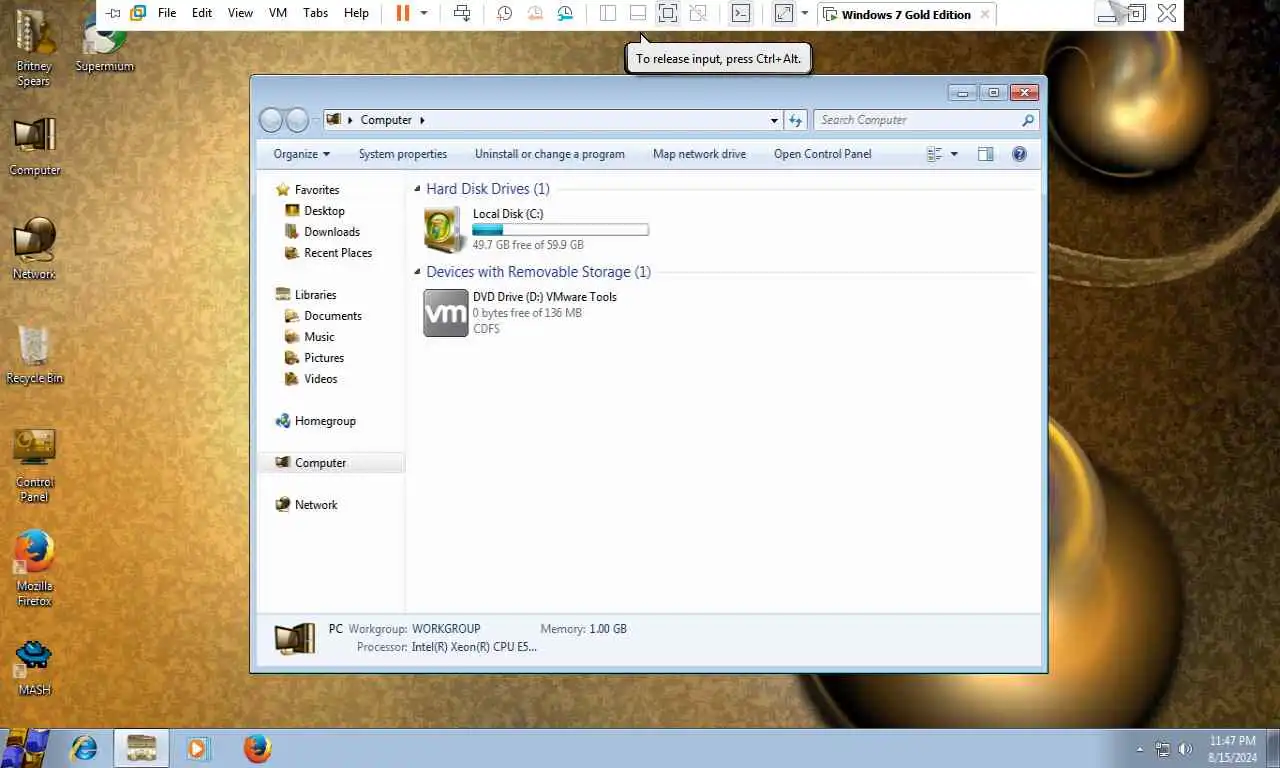Click Map network drive
The height and width of the screenshot is (768, 1280).
[x=699, y=154]
